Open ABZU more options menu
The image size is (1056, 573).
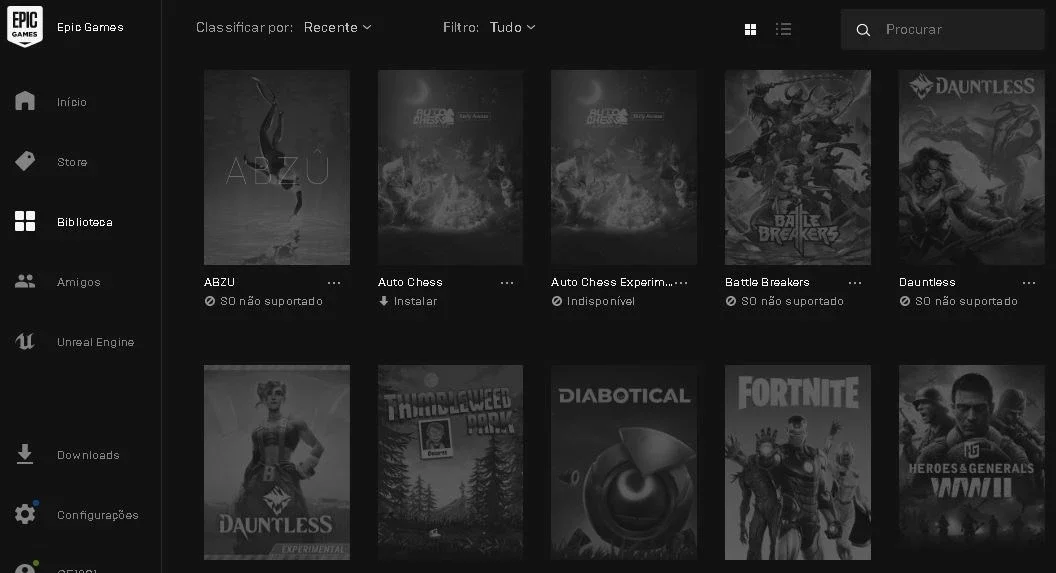[334, 283]
